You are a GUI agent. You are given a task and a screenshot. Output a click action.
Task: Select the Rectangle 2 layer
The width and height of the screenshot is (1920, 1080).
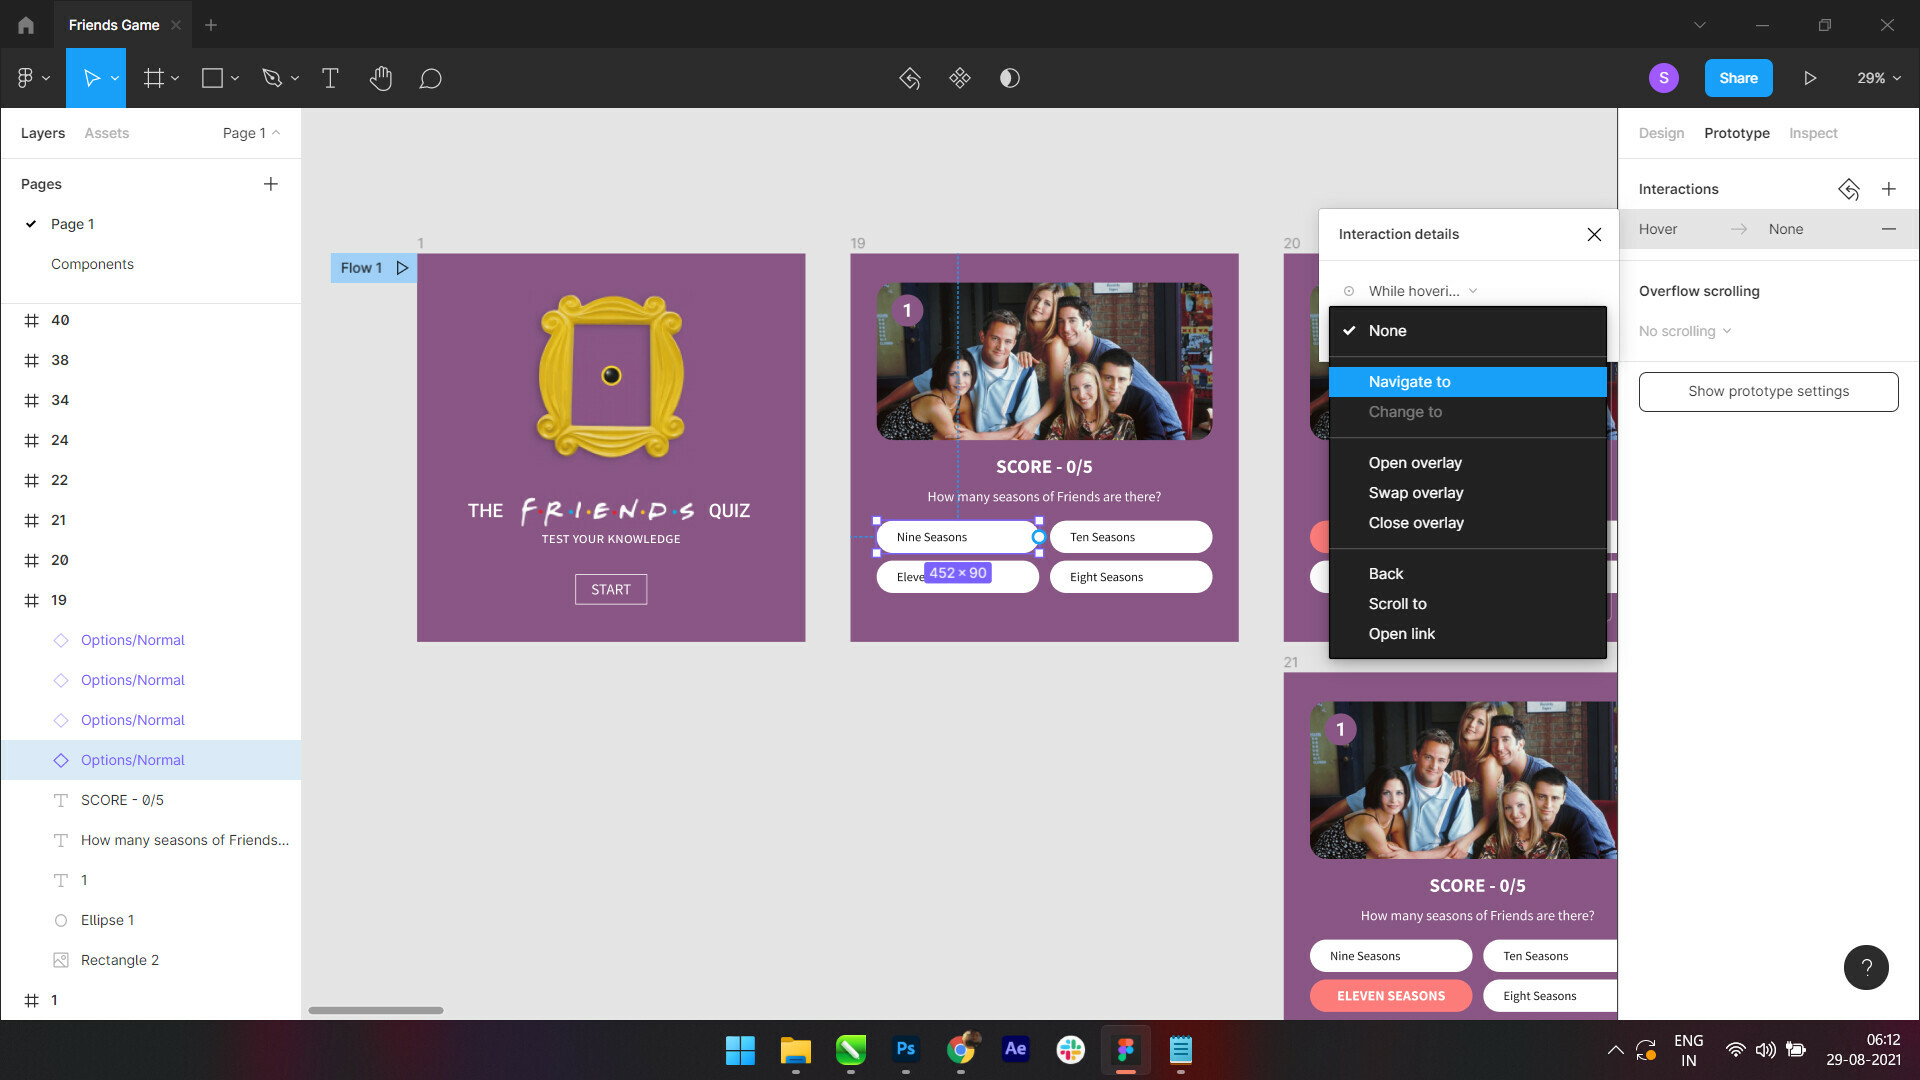(x=151, y=960)
